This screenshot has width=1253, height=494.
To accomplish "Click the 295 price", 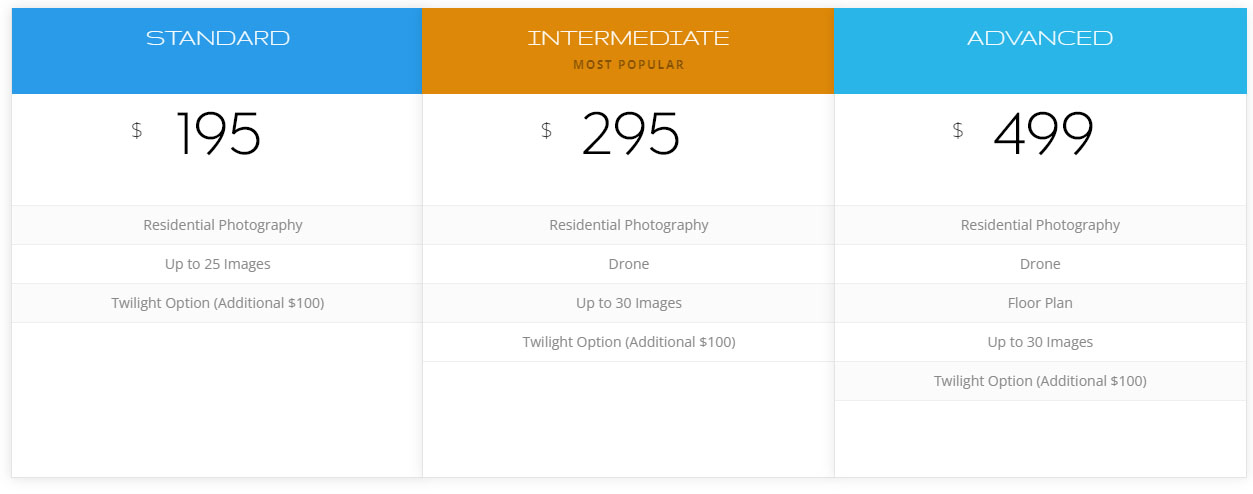I will [x=630, y=134].
